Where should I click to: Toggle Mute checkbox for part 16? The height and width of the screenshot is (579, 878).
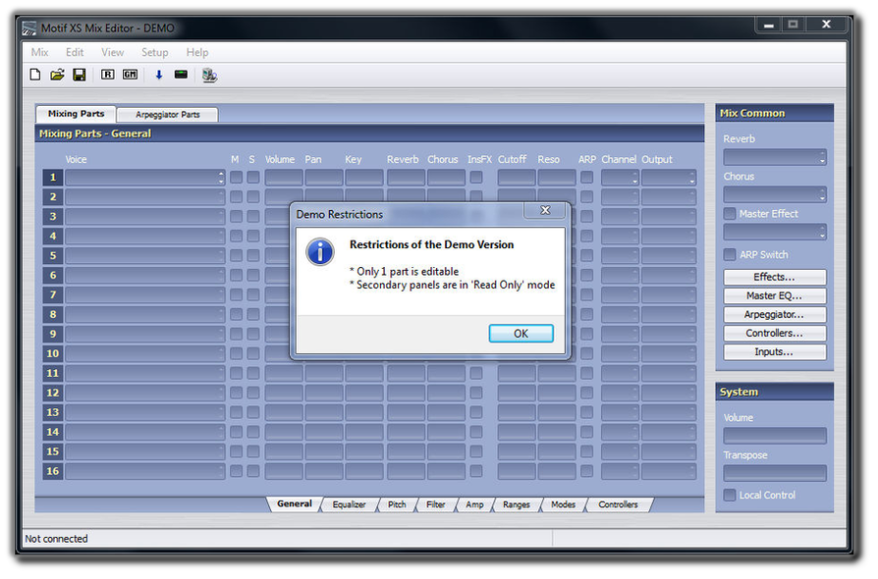tap(236, 471)
